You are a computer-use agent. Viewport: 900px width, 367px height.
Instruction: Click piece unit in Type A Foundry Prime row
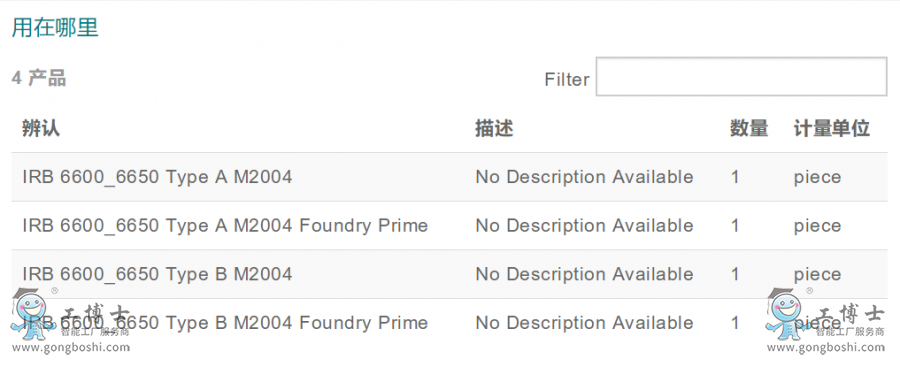pos(817,226)
